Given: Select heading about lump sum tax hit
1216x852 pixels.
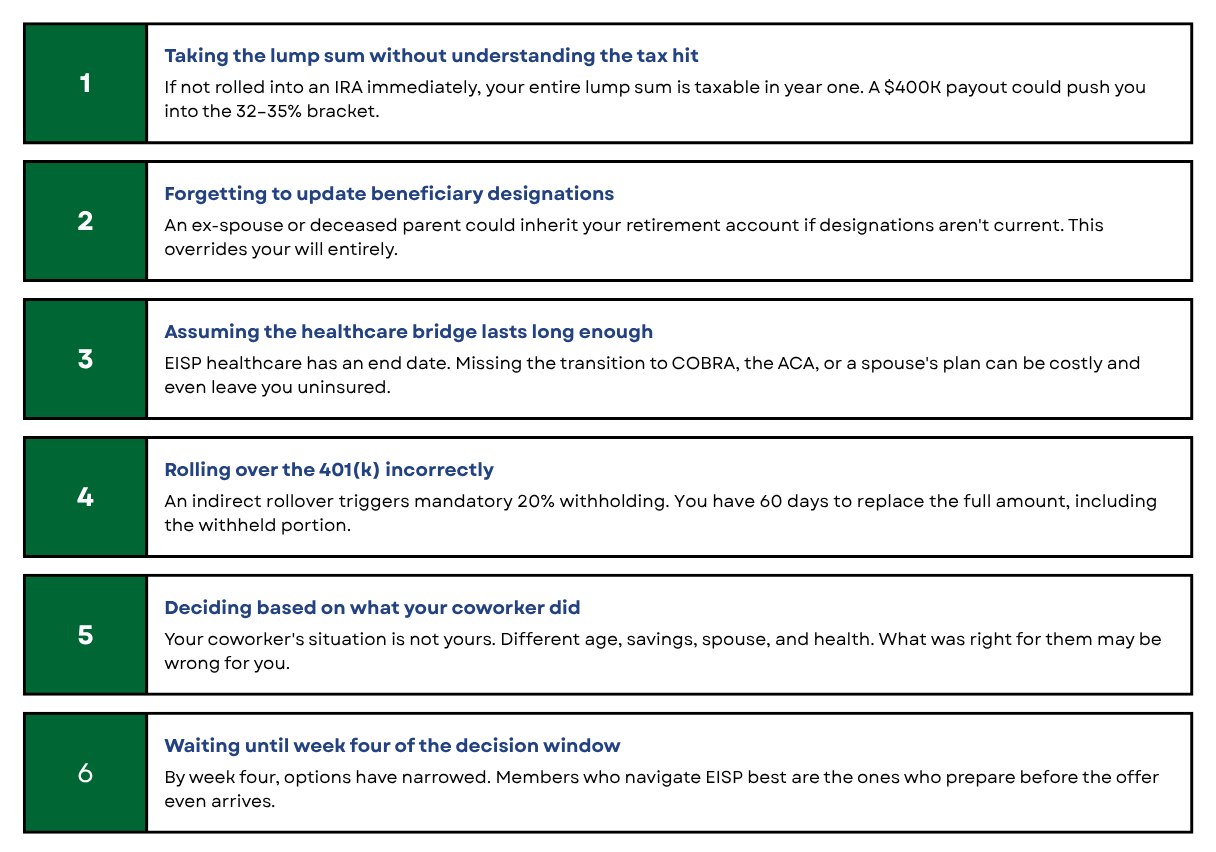Looking at the screenshot, I should (x=431, y=56).
